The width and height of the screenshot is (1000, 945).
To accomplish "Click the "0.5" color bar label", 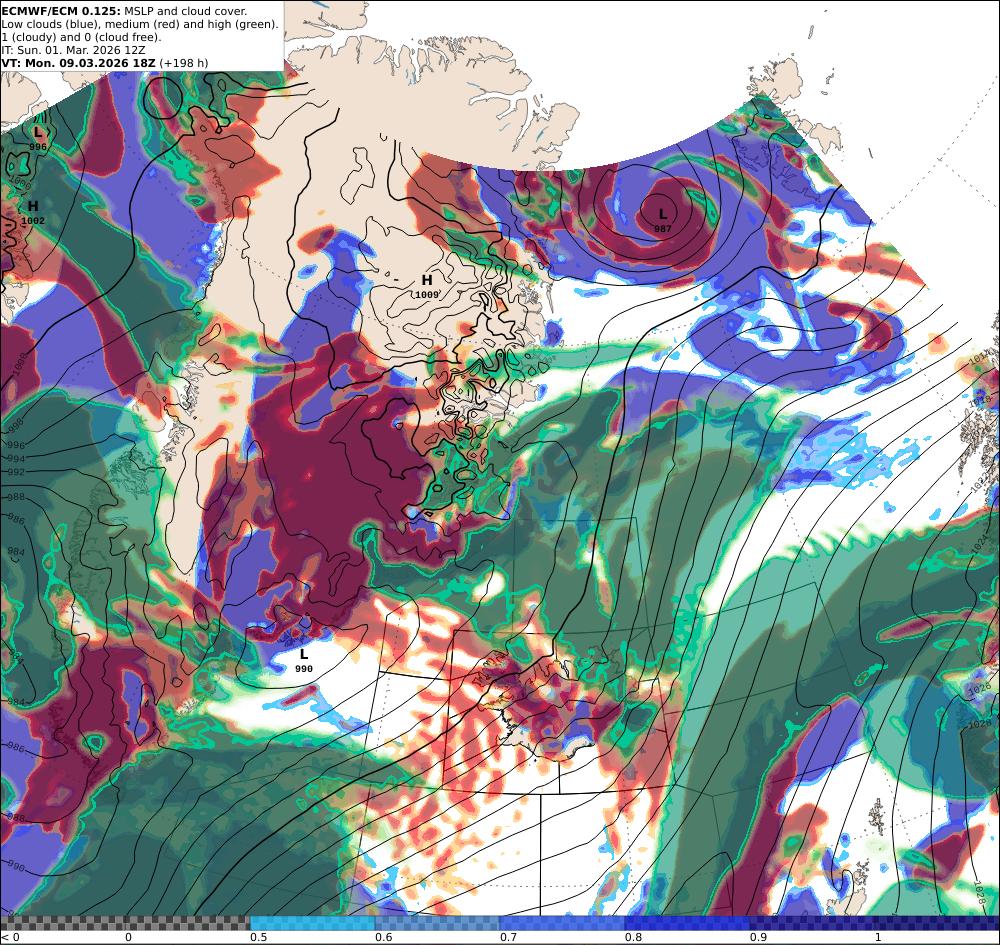I will 258,937.
